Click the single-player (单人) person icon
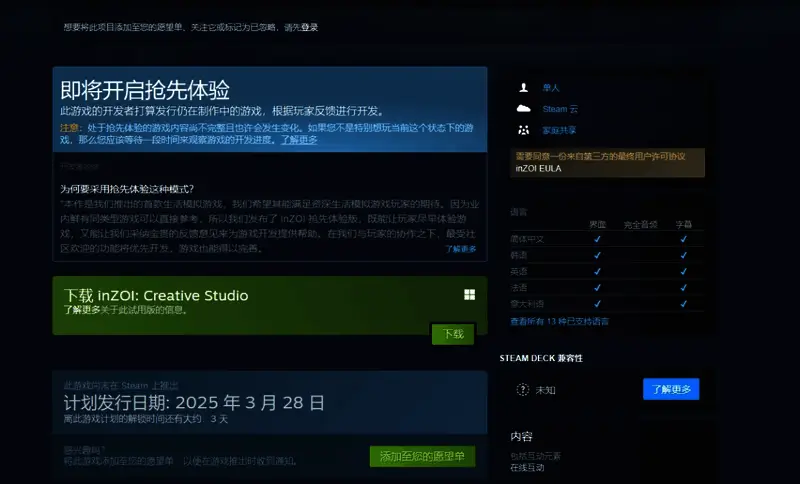The width and height of the screenshot is (800, 484). [x=522, y=88]
